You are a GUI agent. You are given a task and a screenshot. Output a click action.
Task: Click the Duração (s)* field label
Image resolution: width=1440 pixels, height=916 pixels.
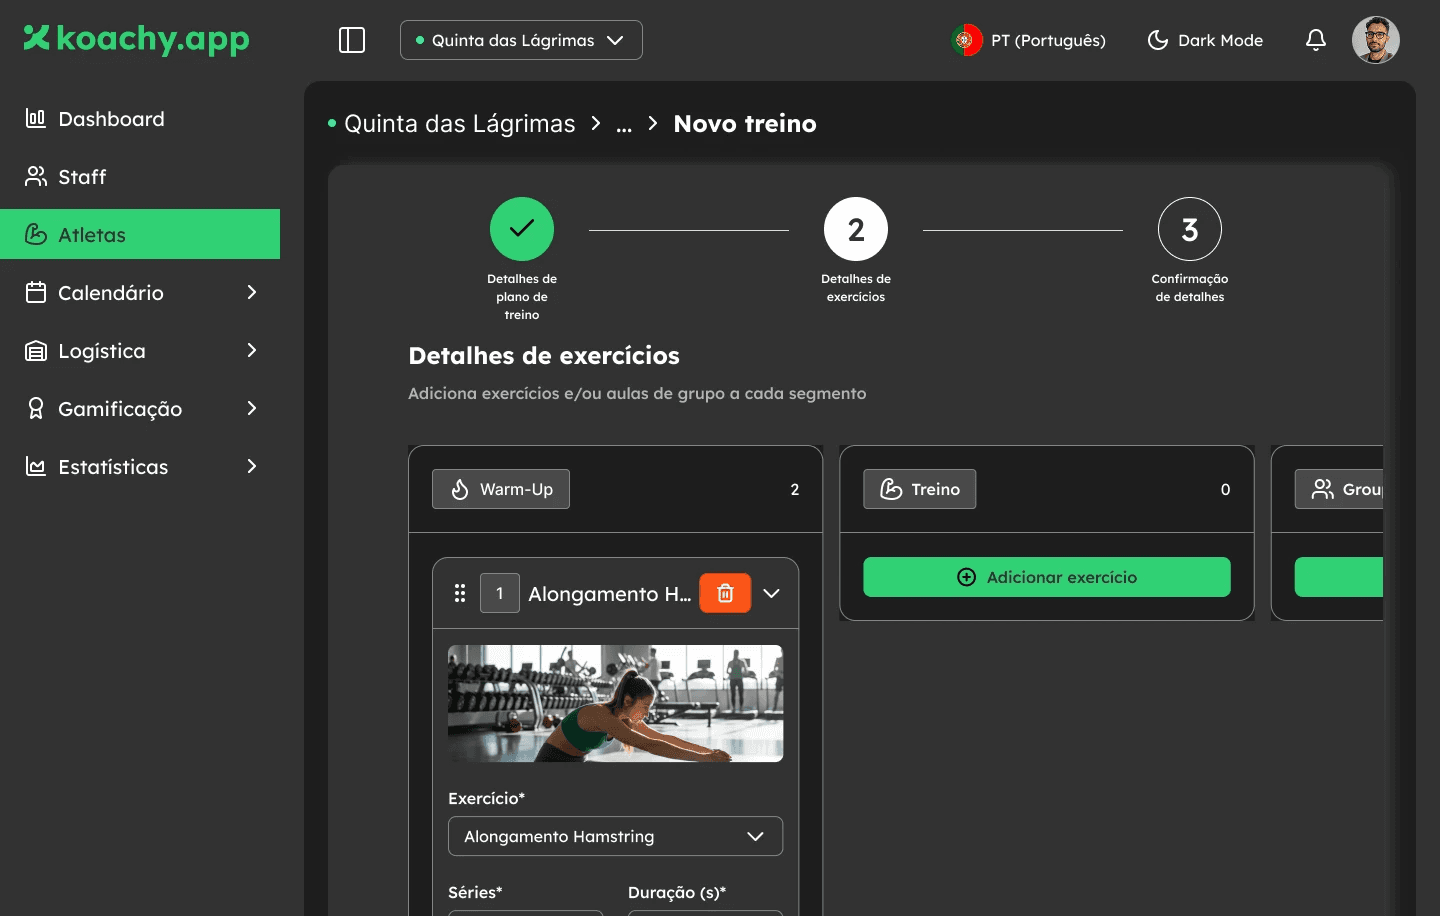(677, 892)
